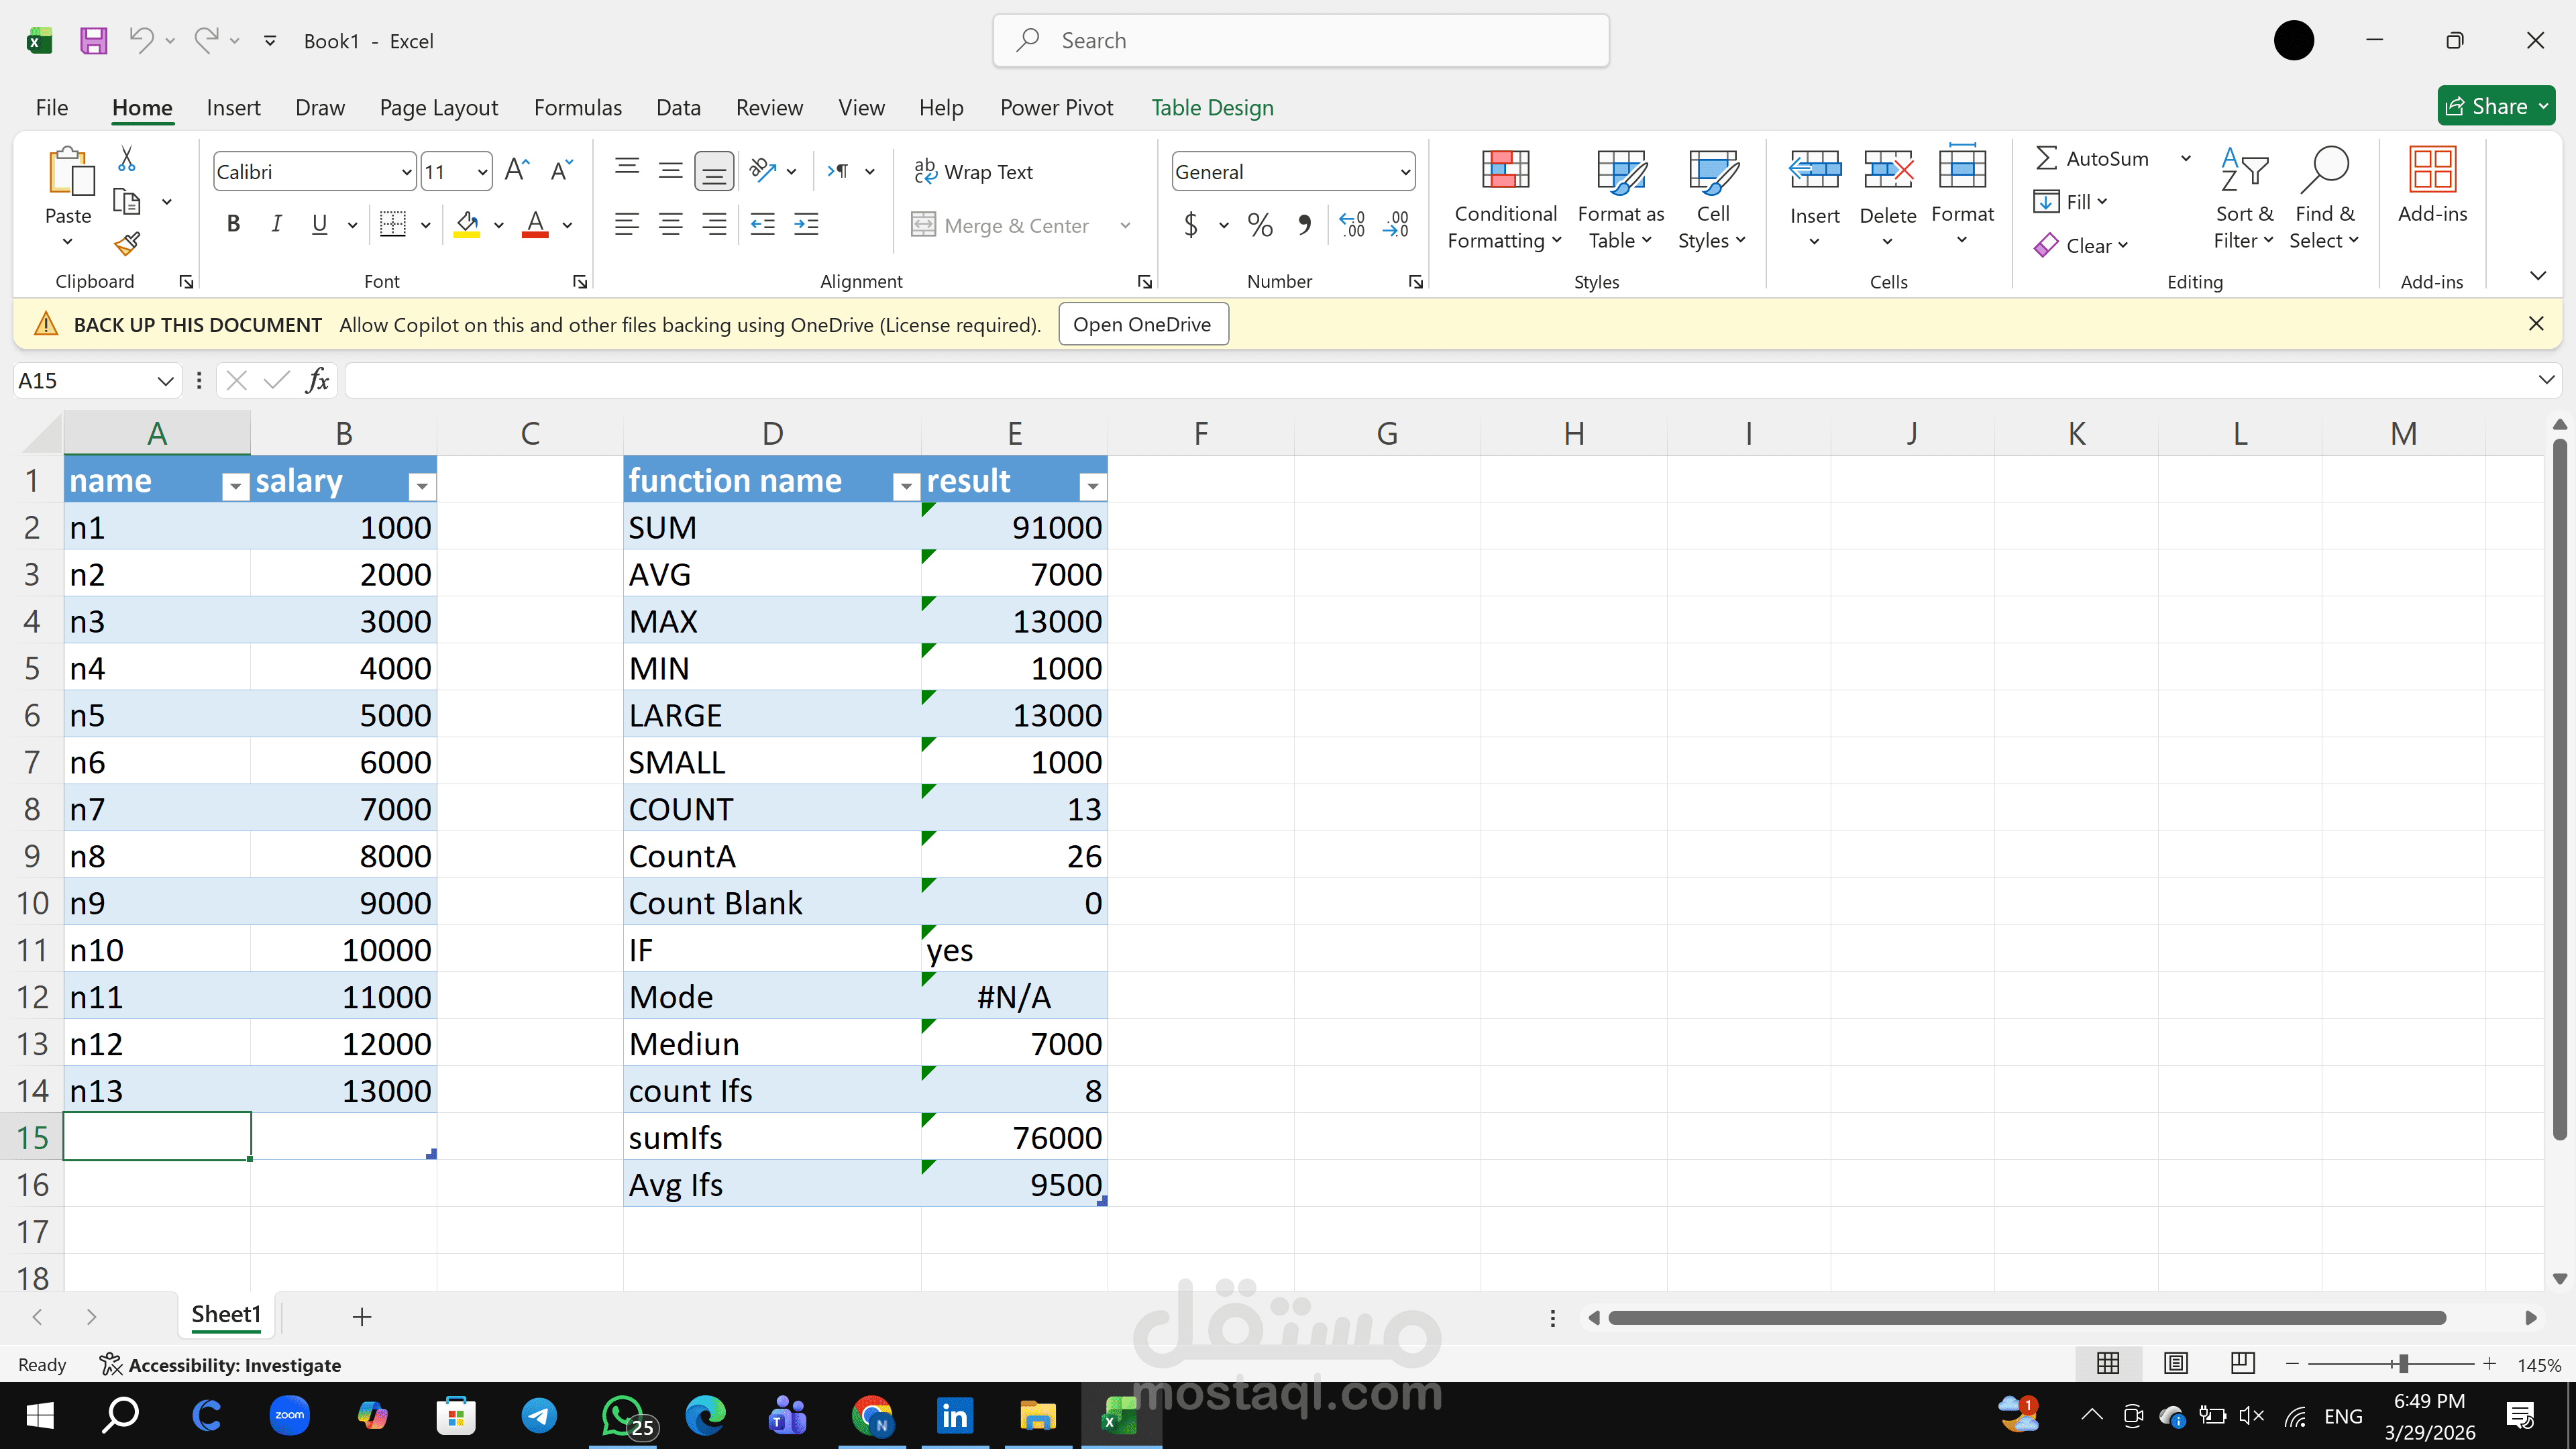Open the Page Layout tab
The width and height of the screenshot is (2576, 1449).
(x=438, y=107)
